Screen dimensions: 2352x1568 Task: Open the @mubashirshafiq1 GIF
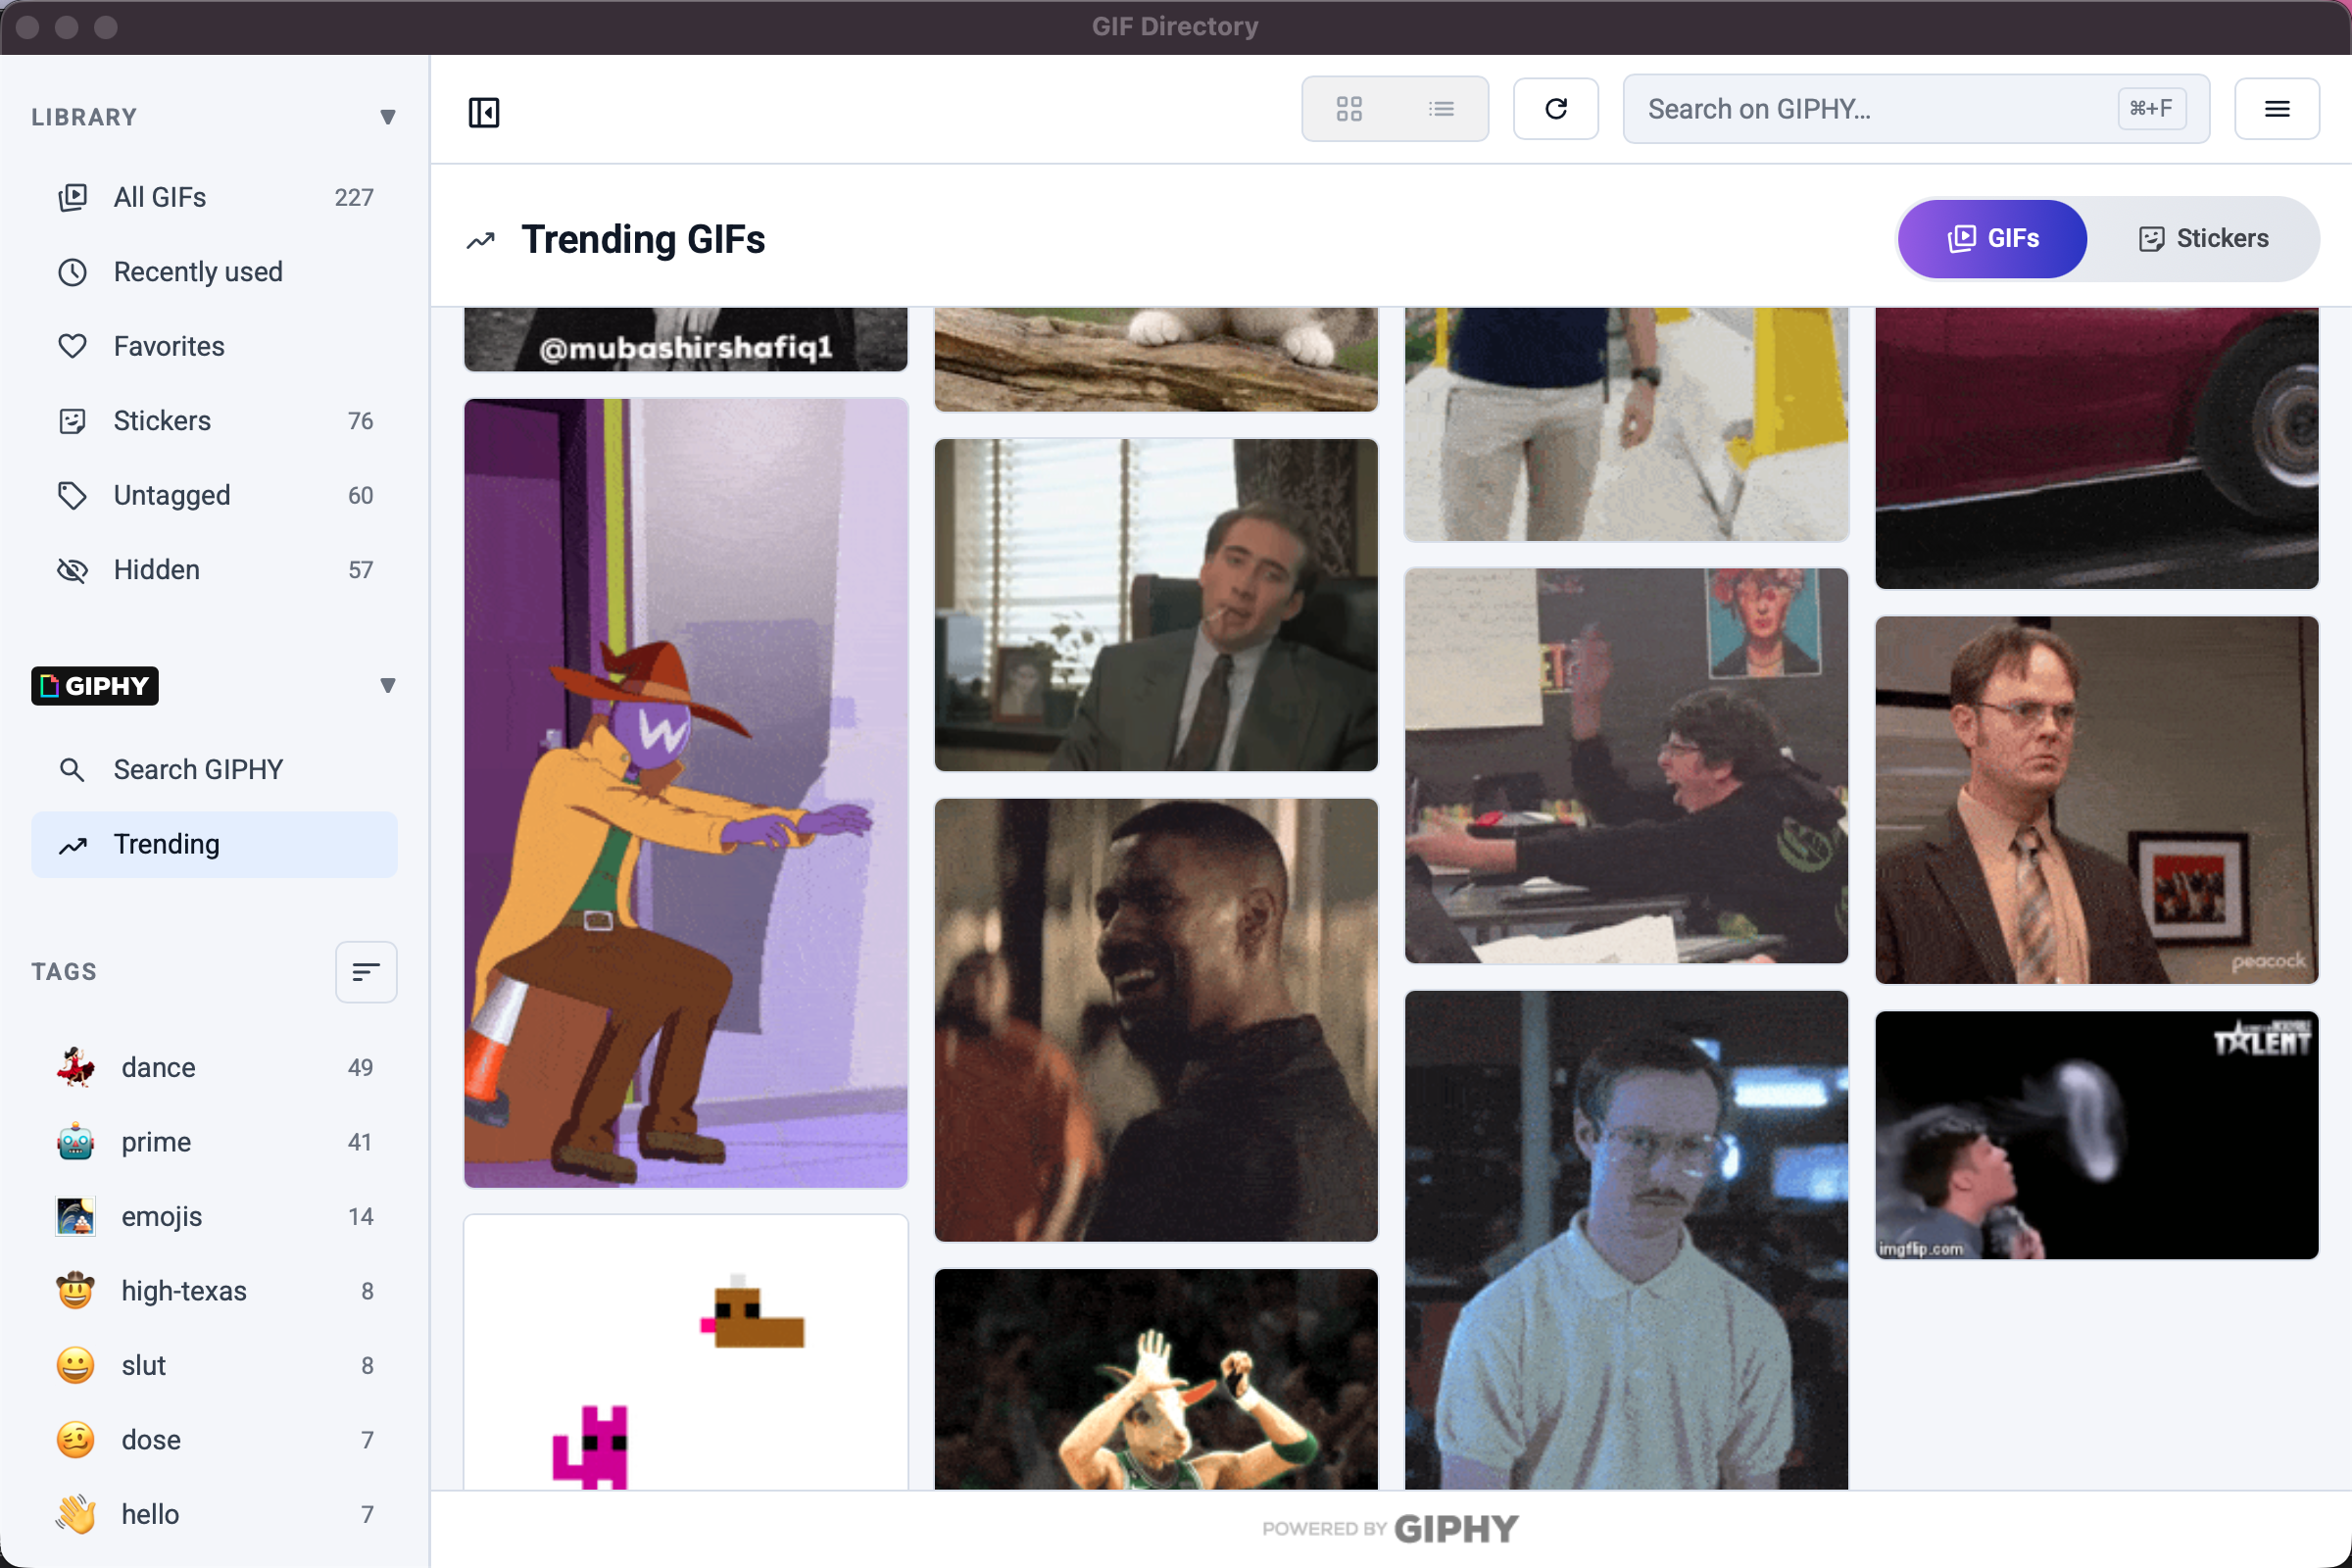click(686, 340)
